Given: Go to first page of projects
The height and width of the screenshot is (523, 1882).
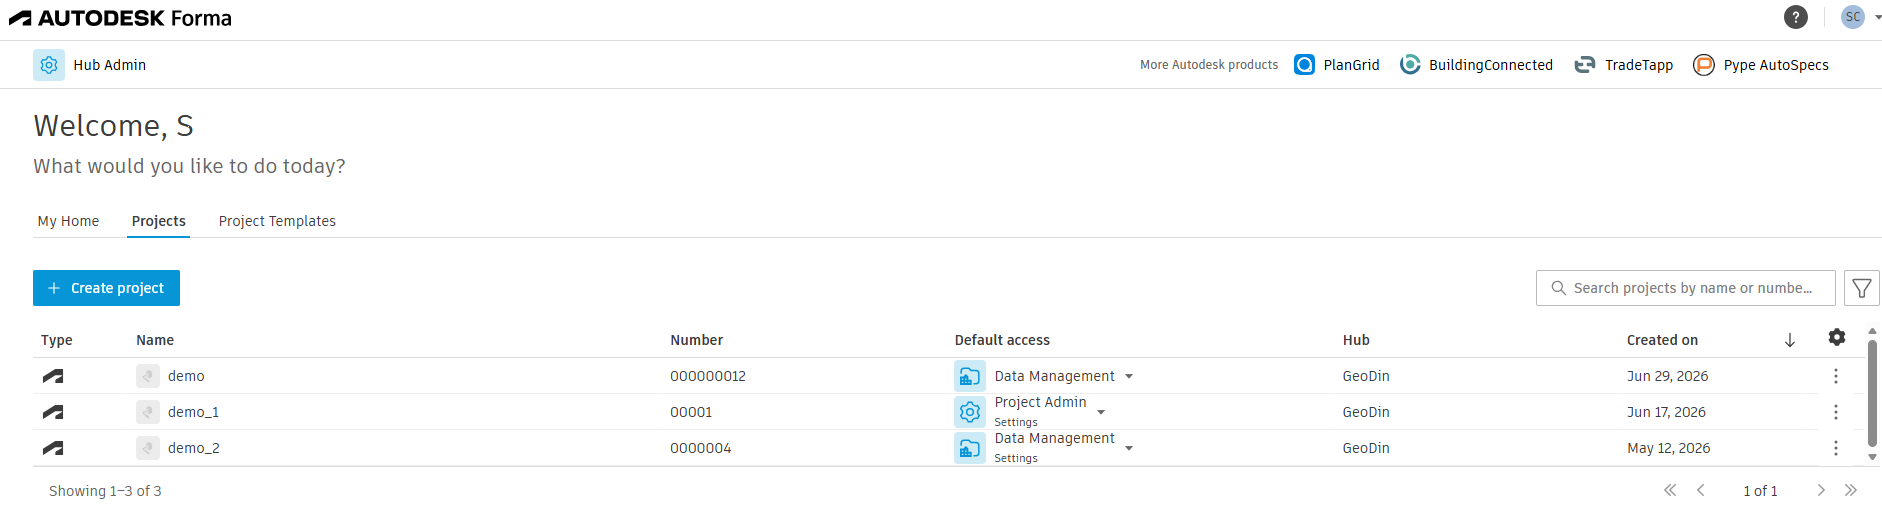Looking at the screenshot, I should pos(1670,490).
